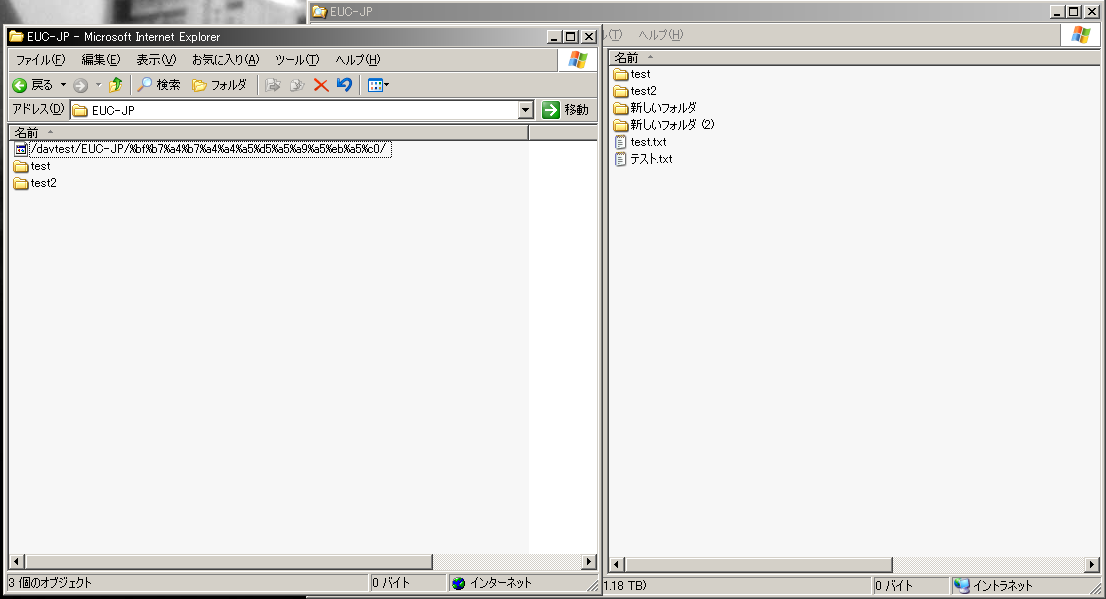Click 0 バイト in right window status bar

point(894,586)
